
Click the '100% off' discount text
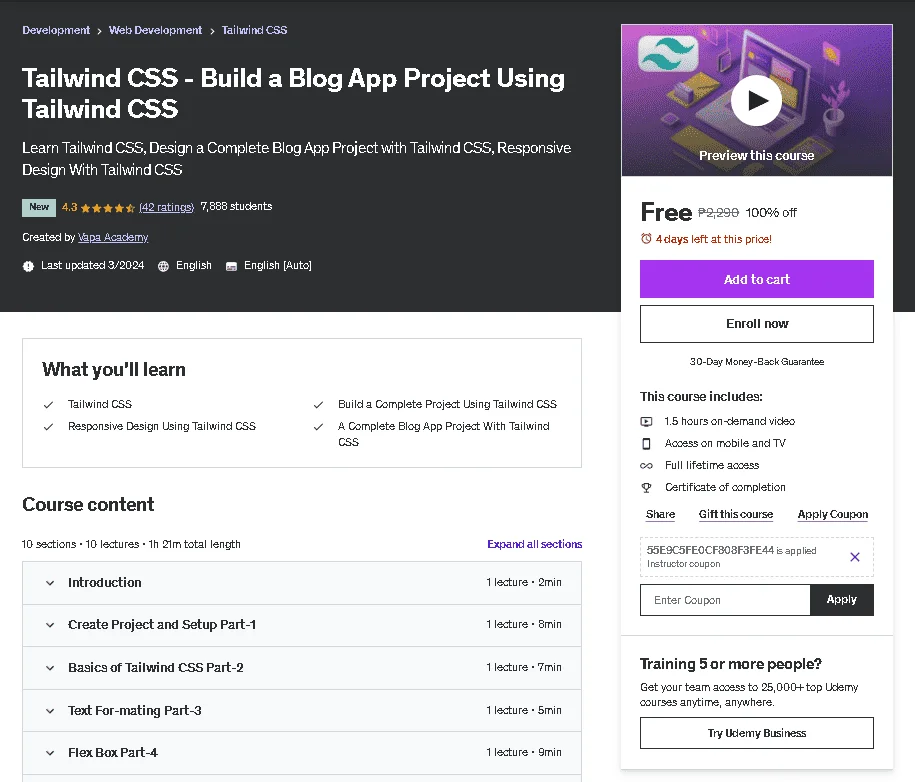pyautogui.click(x=771, y=213)
